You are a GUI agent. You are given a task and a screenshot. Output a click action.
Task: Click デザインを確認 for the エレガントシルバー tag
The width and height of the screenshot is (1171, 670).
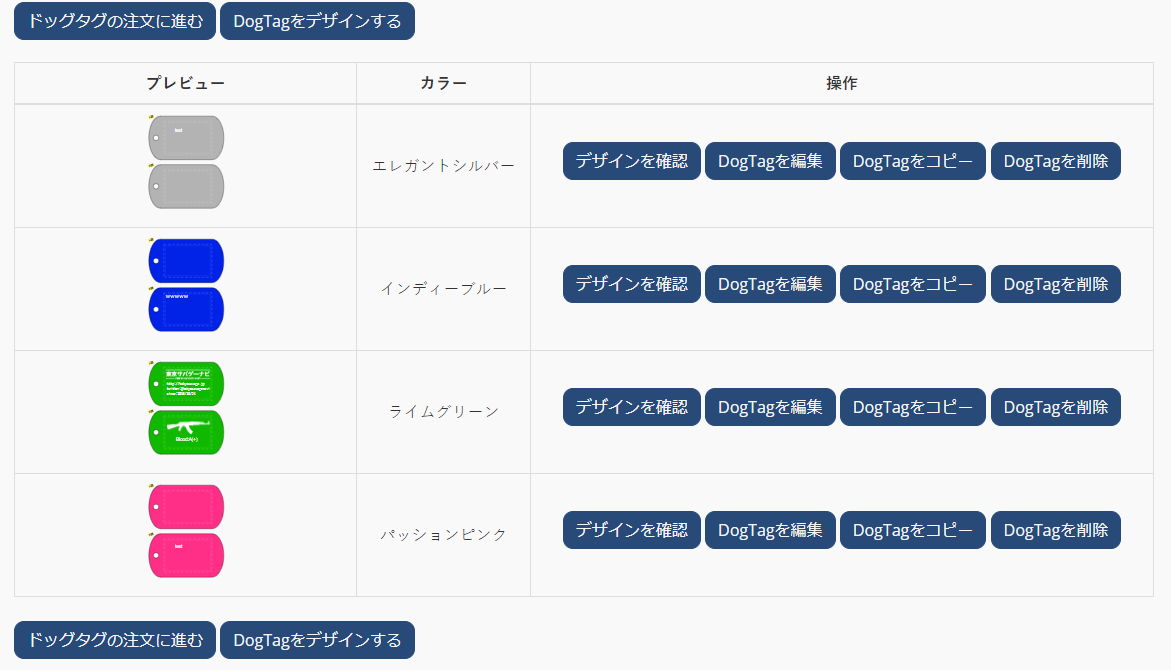coord(631,161)
